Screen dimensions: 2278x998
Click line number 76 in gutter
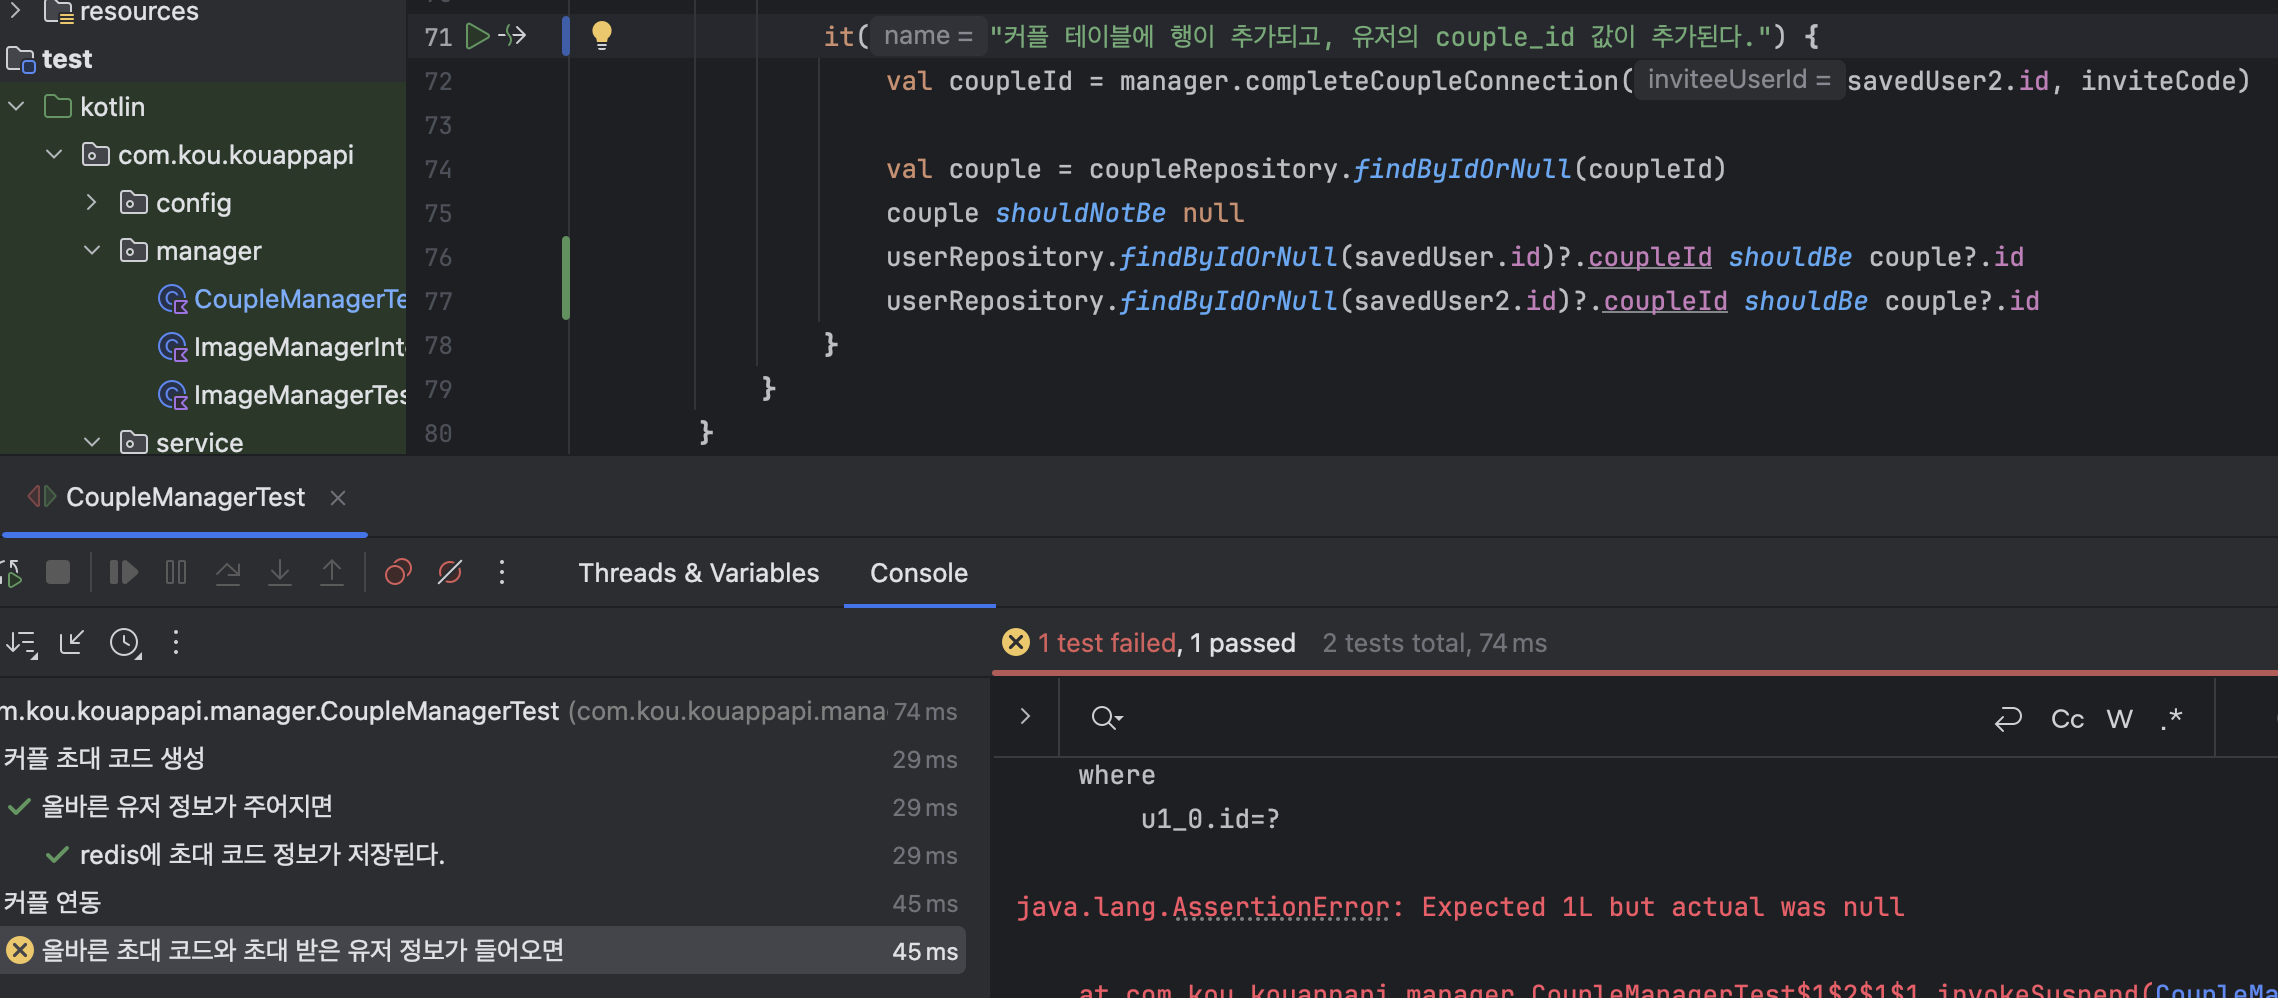point(438,257)
